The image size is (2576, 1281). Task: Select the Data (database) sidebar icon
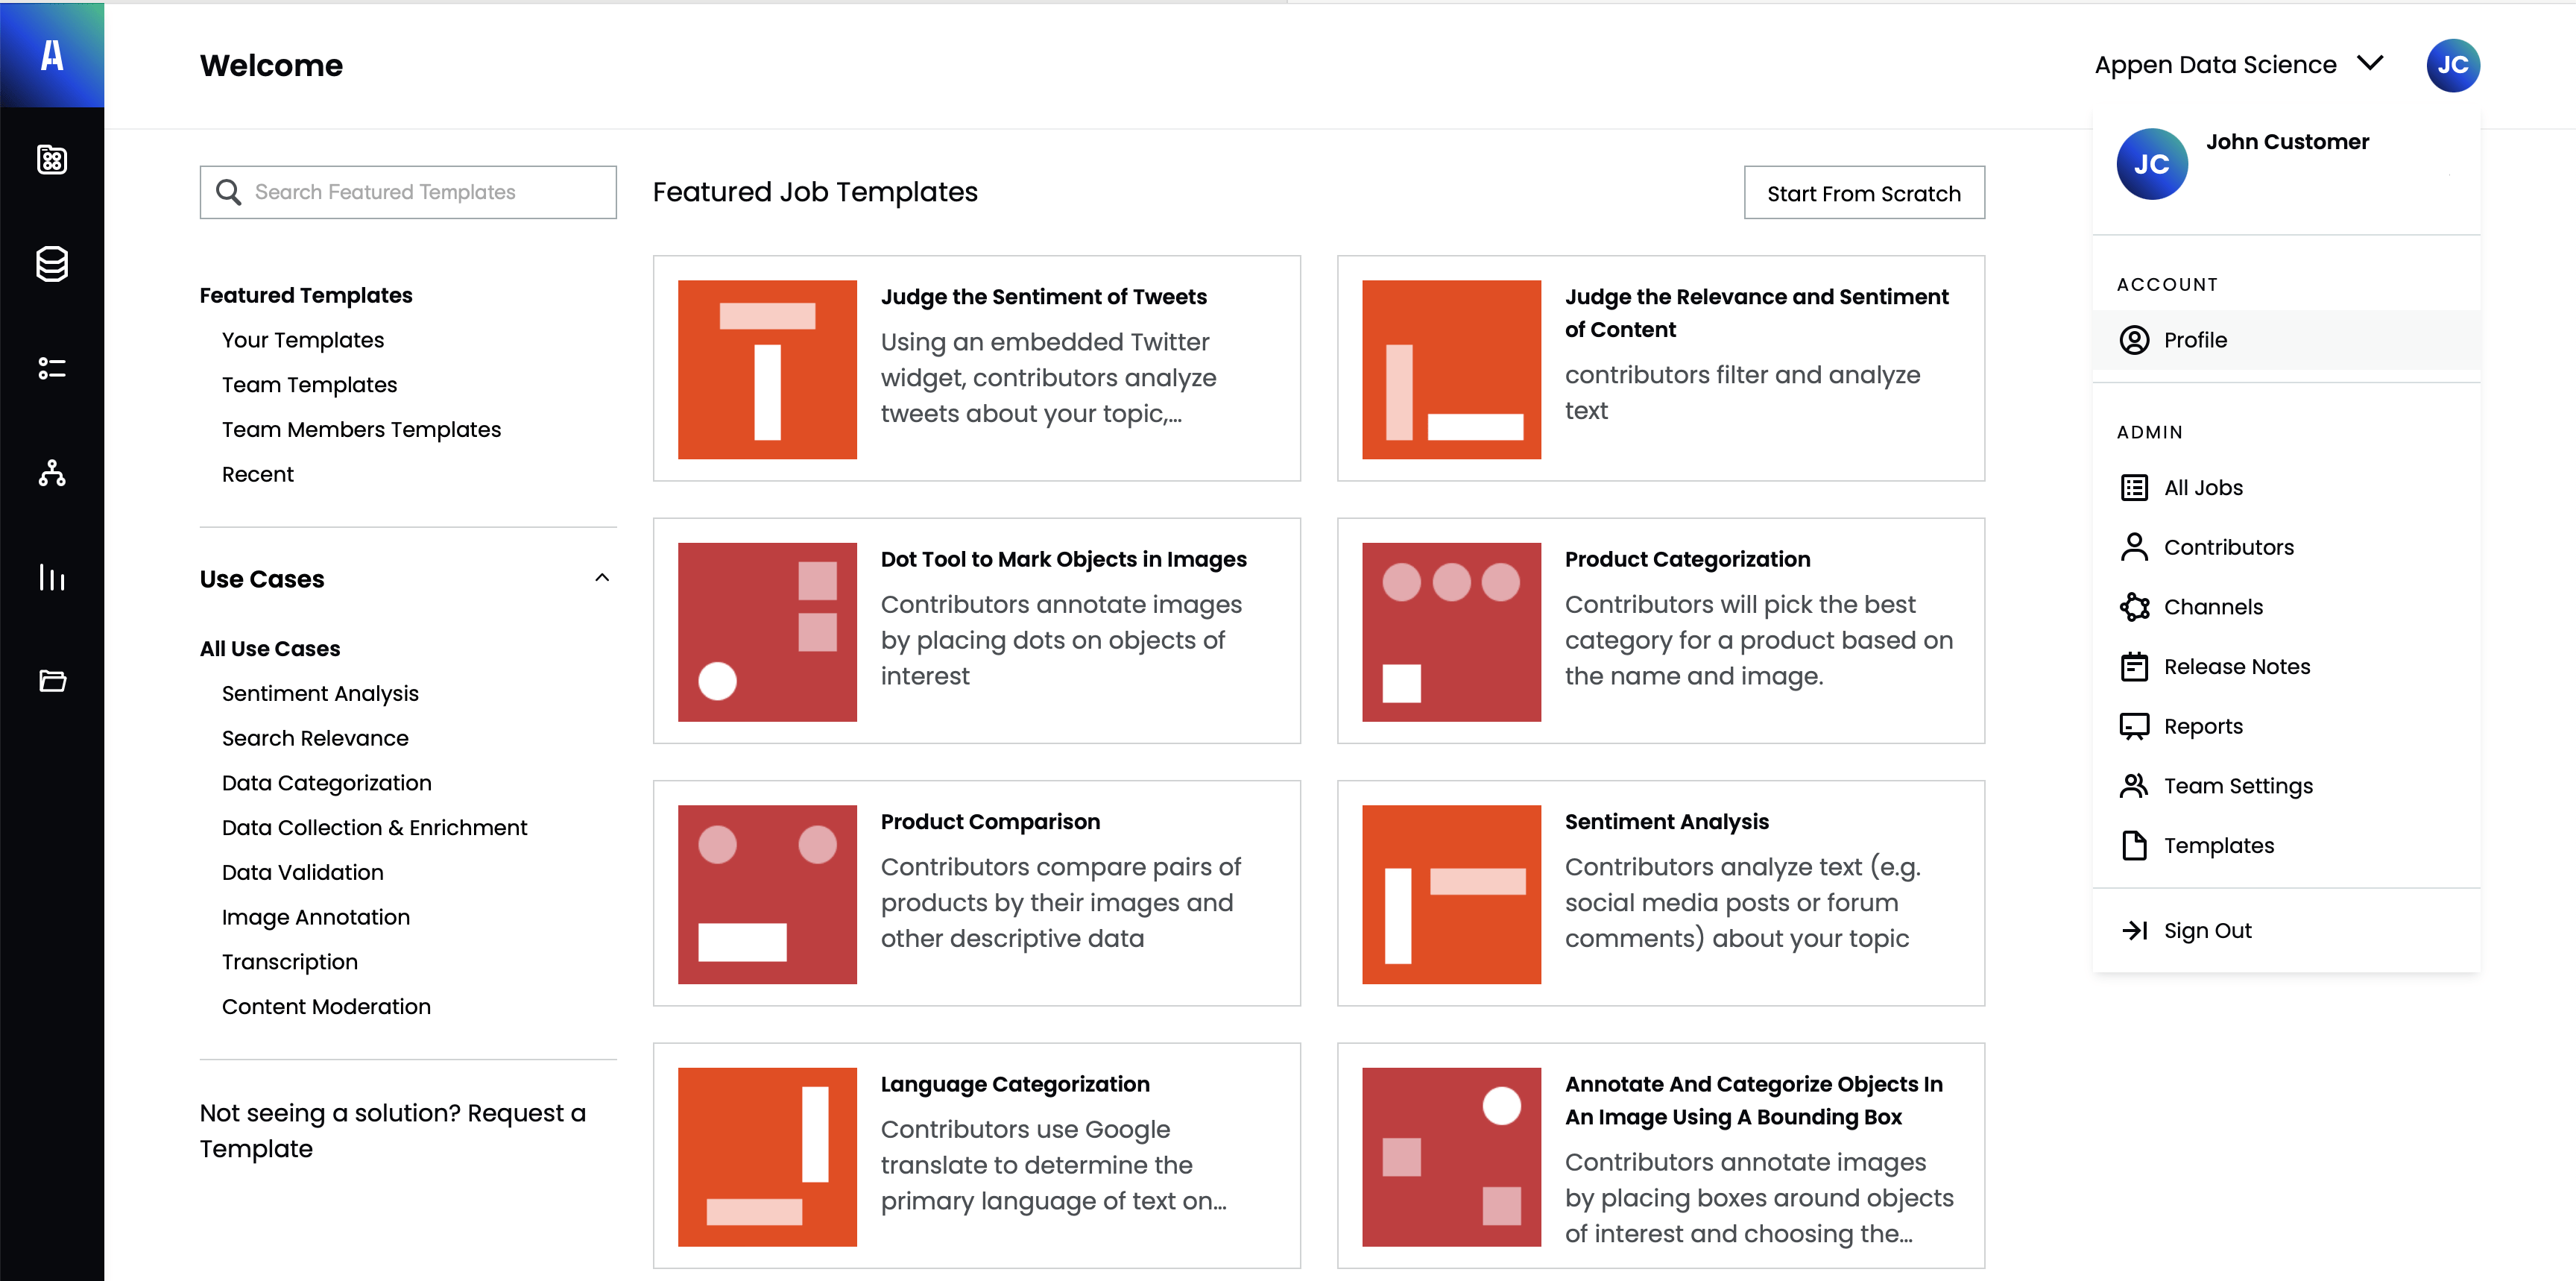(52, 264)
